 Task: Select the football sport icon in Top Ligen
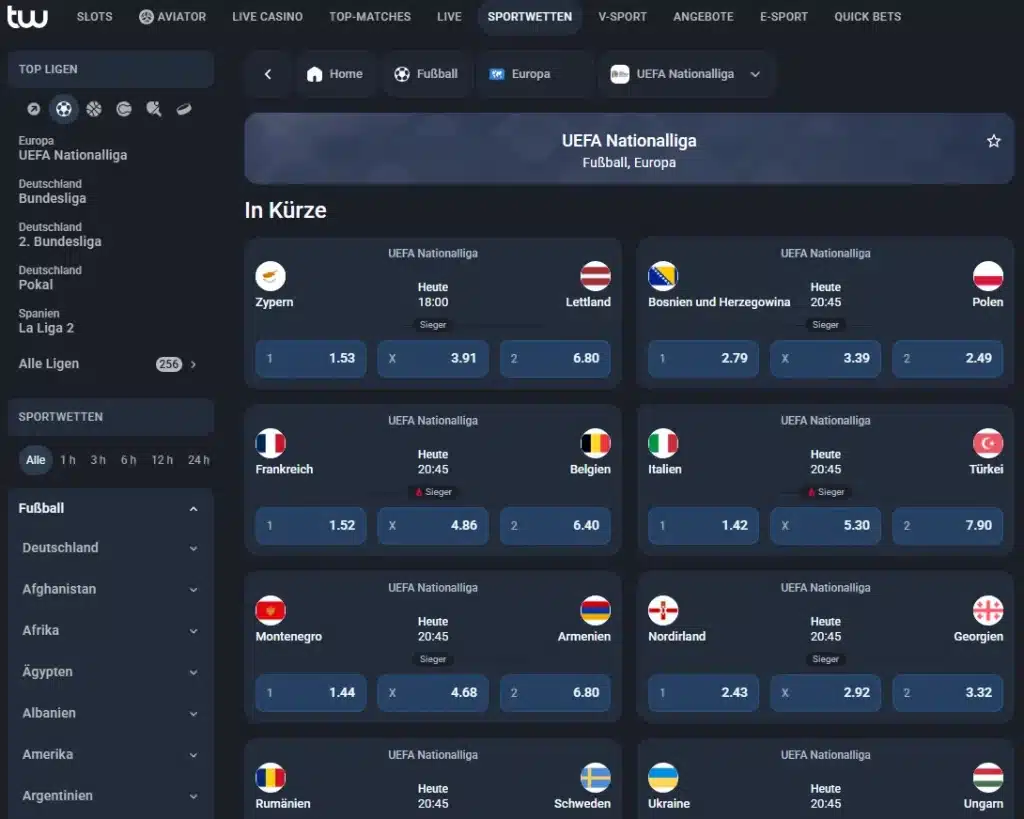[x=63, y=109]
